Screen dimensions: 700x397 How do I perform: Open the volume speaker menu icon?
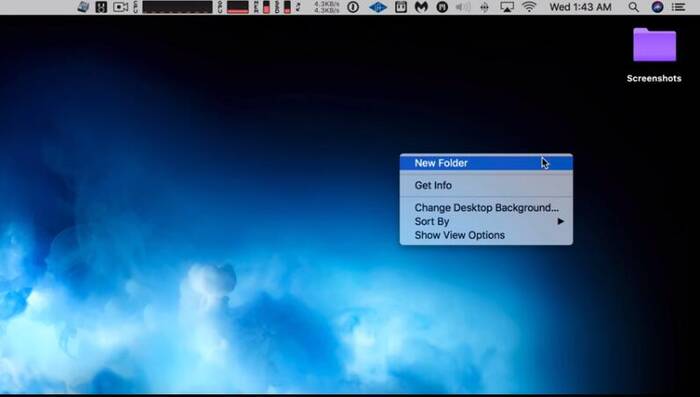(463, 7)
